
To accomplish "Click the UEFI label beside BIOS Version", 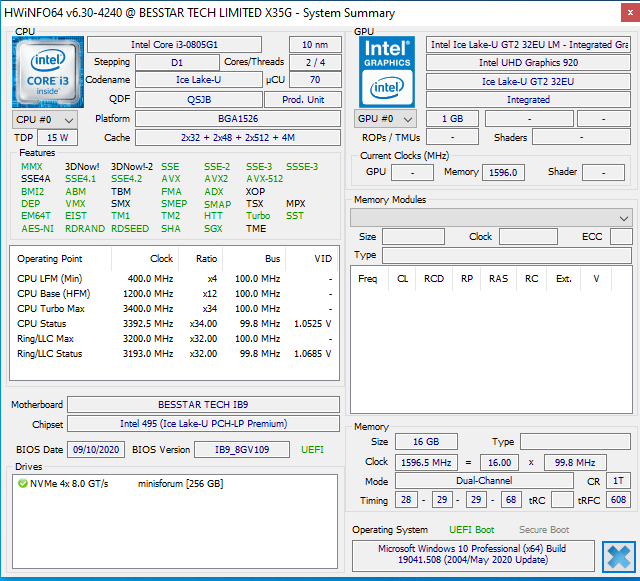I will [x=312, y=450].
